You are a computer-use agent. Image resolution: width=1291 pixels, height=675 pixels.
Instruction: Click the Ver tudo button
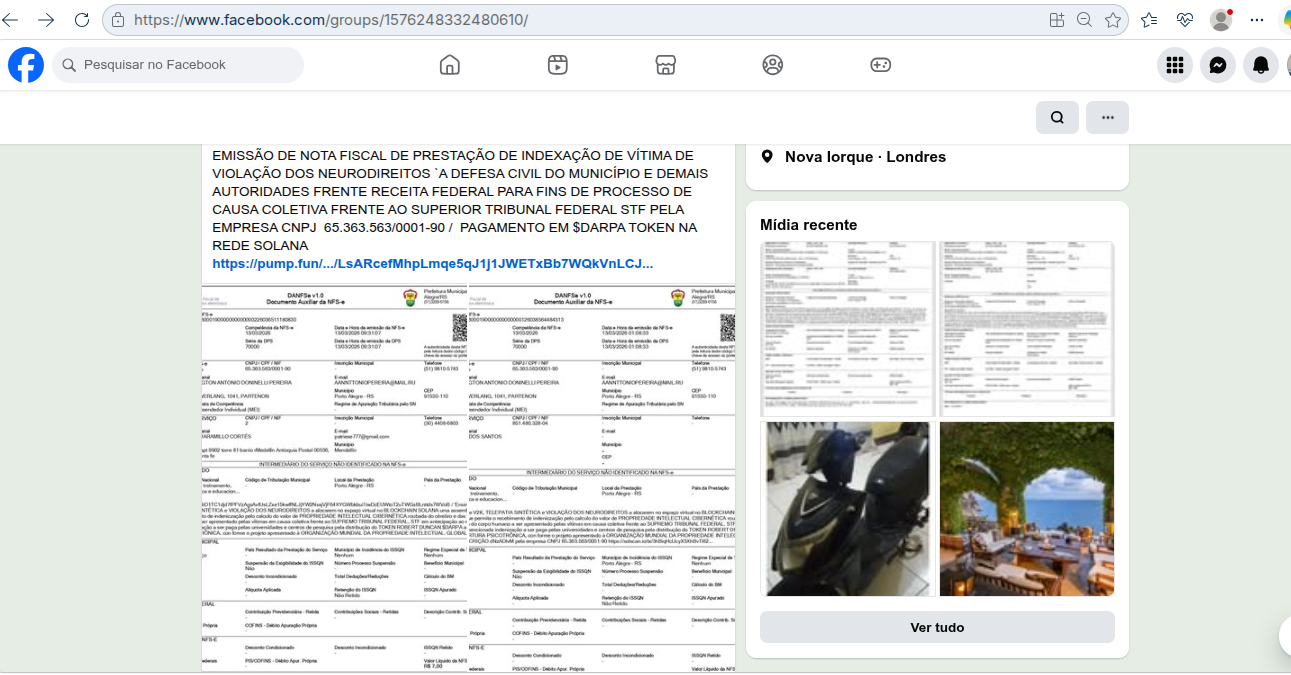coord(937,627)
